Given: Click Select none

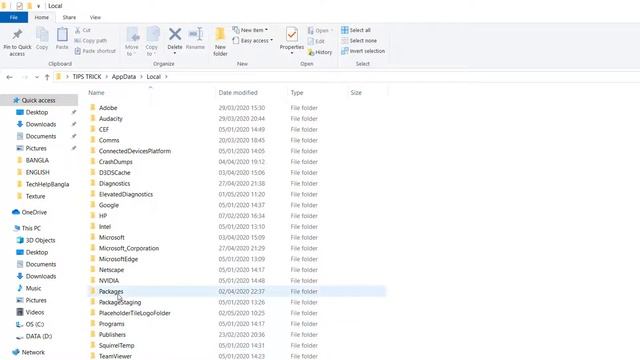Looking at the screenshot, I should 359,40.
